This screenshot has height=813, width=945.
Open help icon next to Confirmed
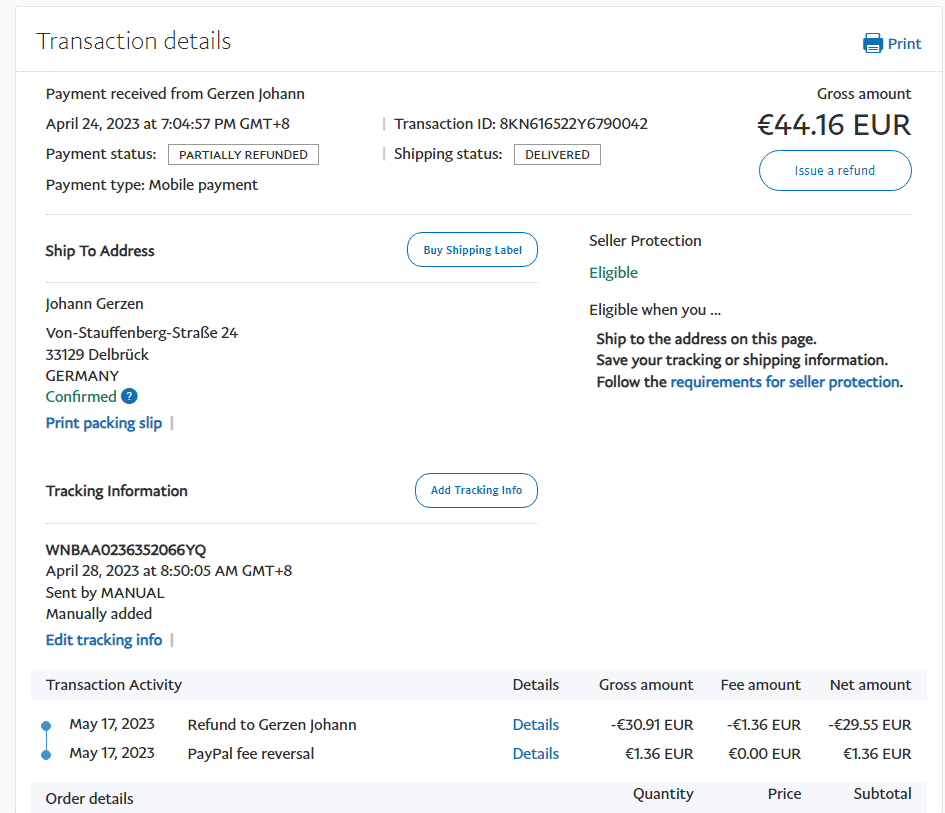click(x=129, y=397)
